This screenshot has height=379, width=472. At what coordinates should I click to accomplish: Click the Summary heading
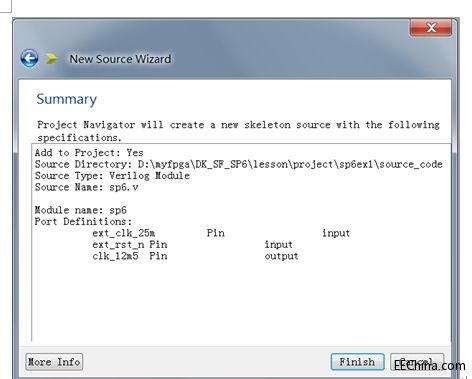click(x=67, y=99)
